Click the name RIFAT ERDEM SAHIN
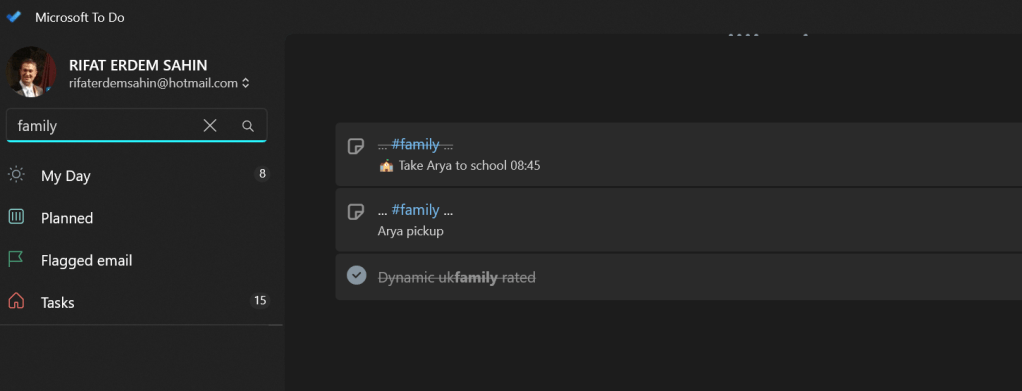Image resolution: width=1022 pixels, height=391 pixels. 138,65
